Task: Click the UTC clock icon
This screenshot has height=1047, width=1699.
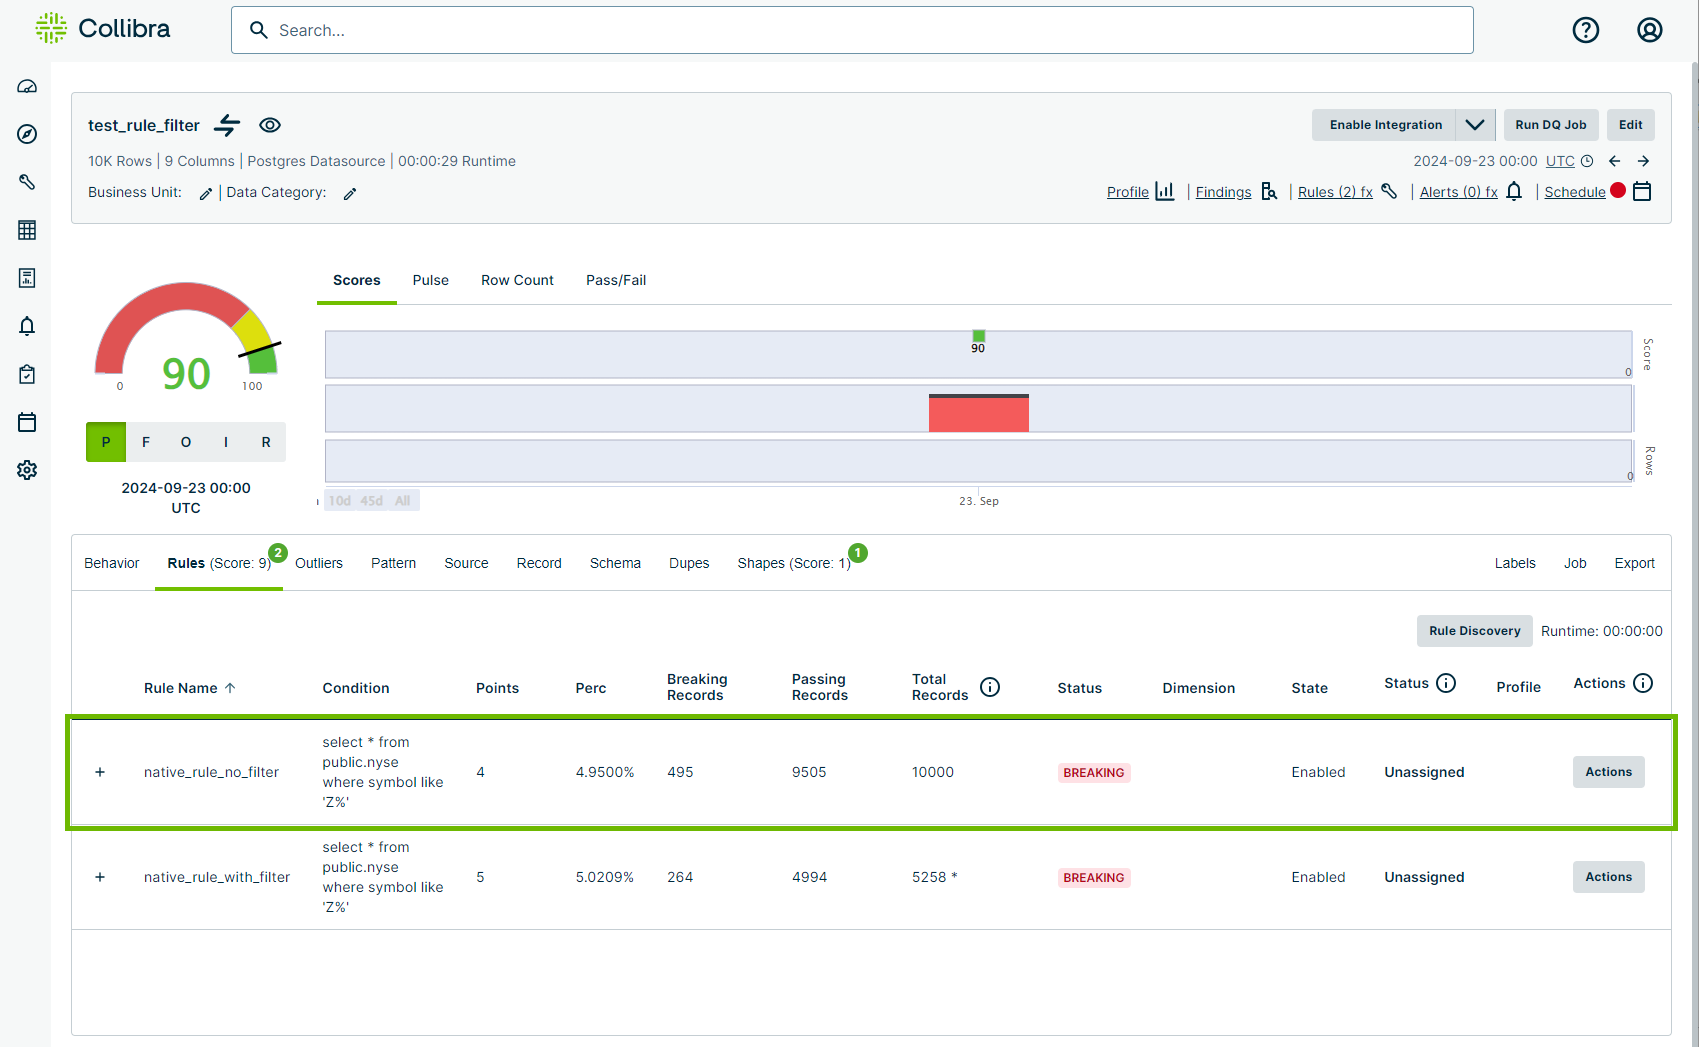Action: (x=1587, y=161)
